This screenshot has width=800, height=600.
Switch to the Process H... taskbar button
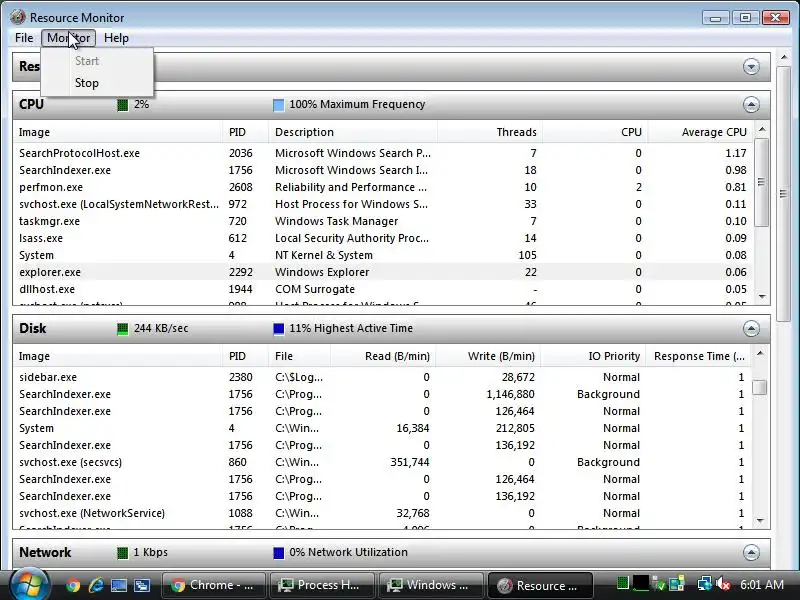[322, 585]
